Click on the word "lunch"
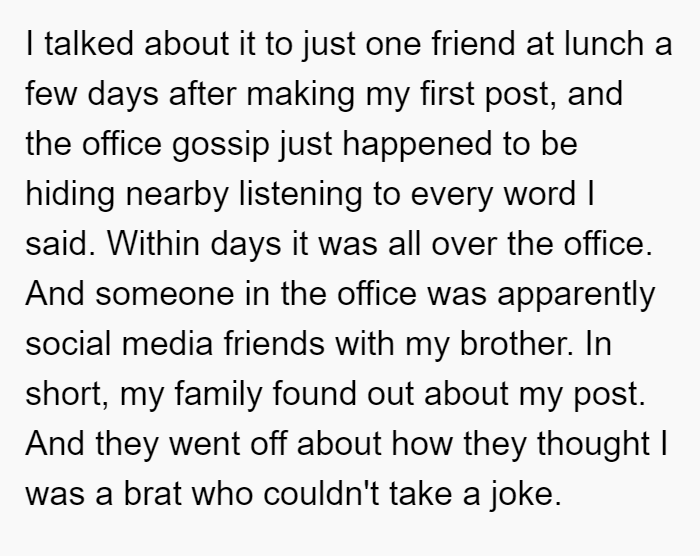Viewport: 700px width, 556px height. 604,43
